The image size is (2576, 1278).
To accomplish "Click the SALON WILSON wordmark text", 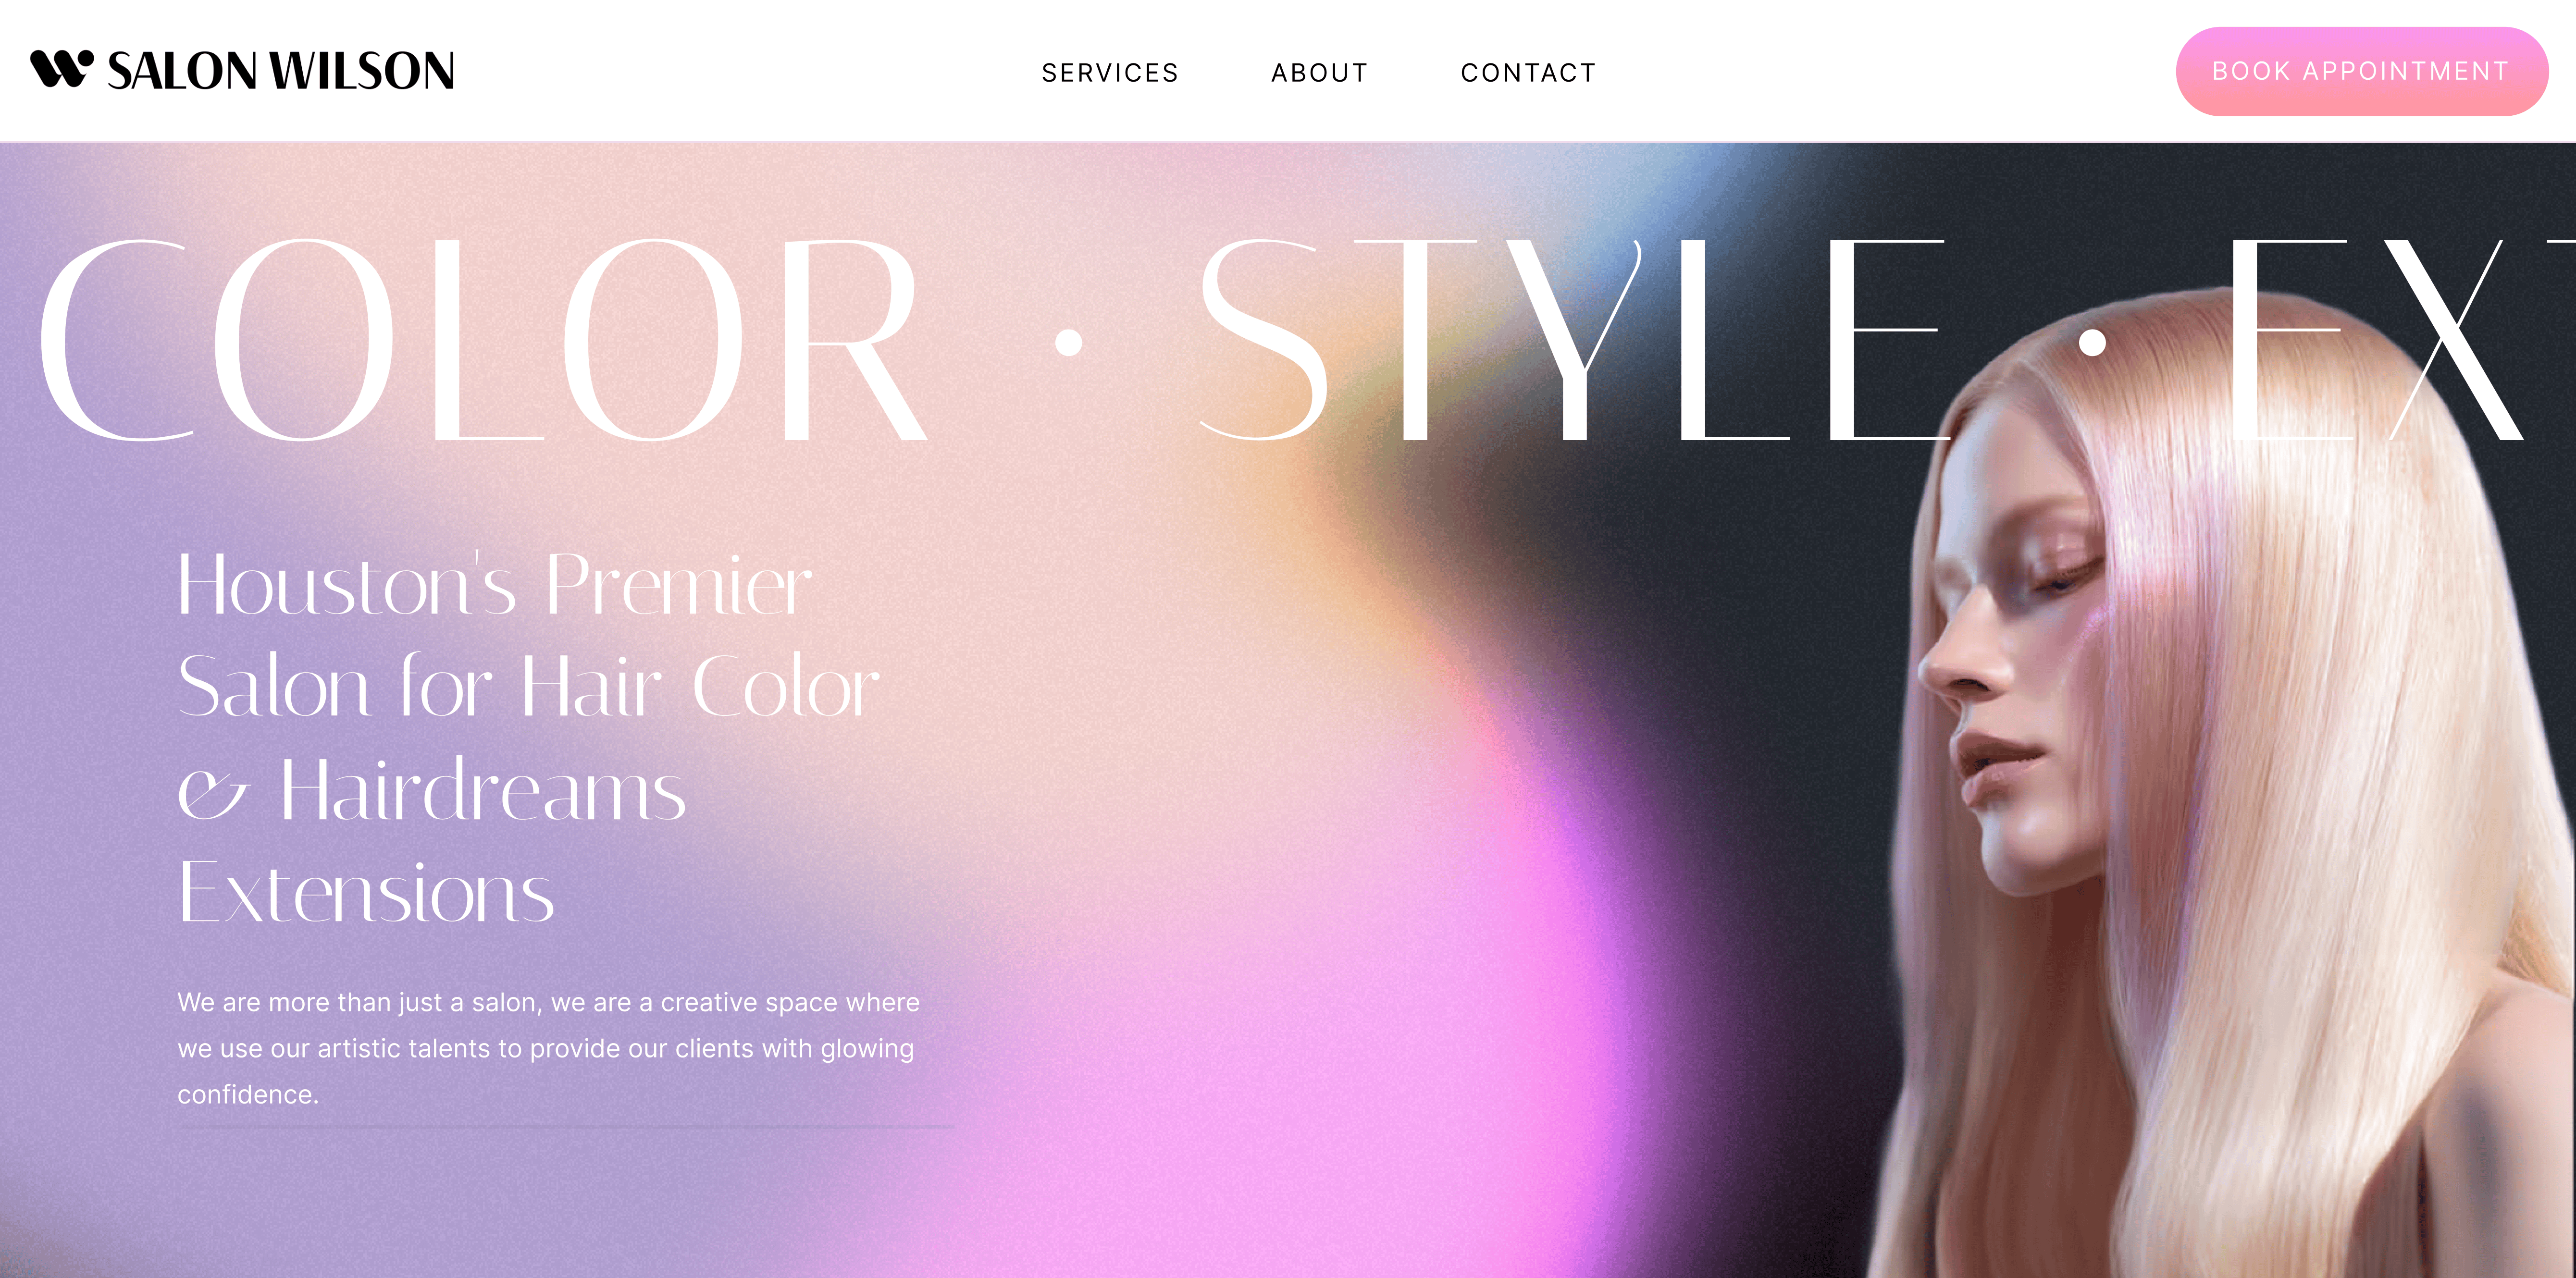I will click(x=281, y=71).
